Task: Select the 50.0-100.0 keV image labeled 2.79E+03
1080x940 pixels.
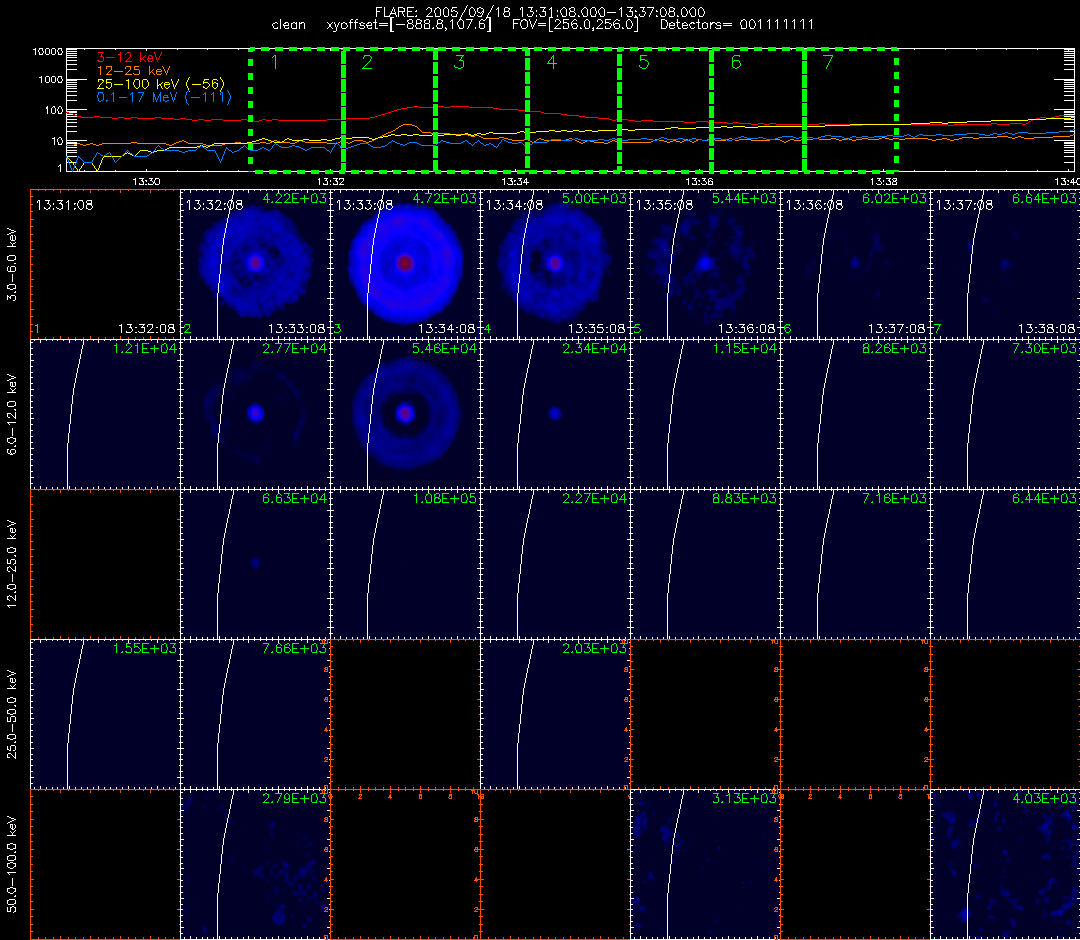Action: tap(256, 864)
